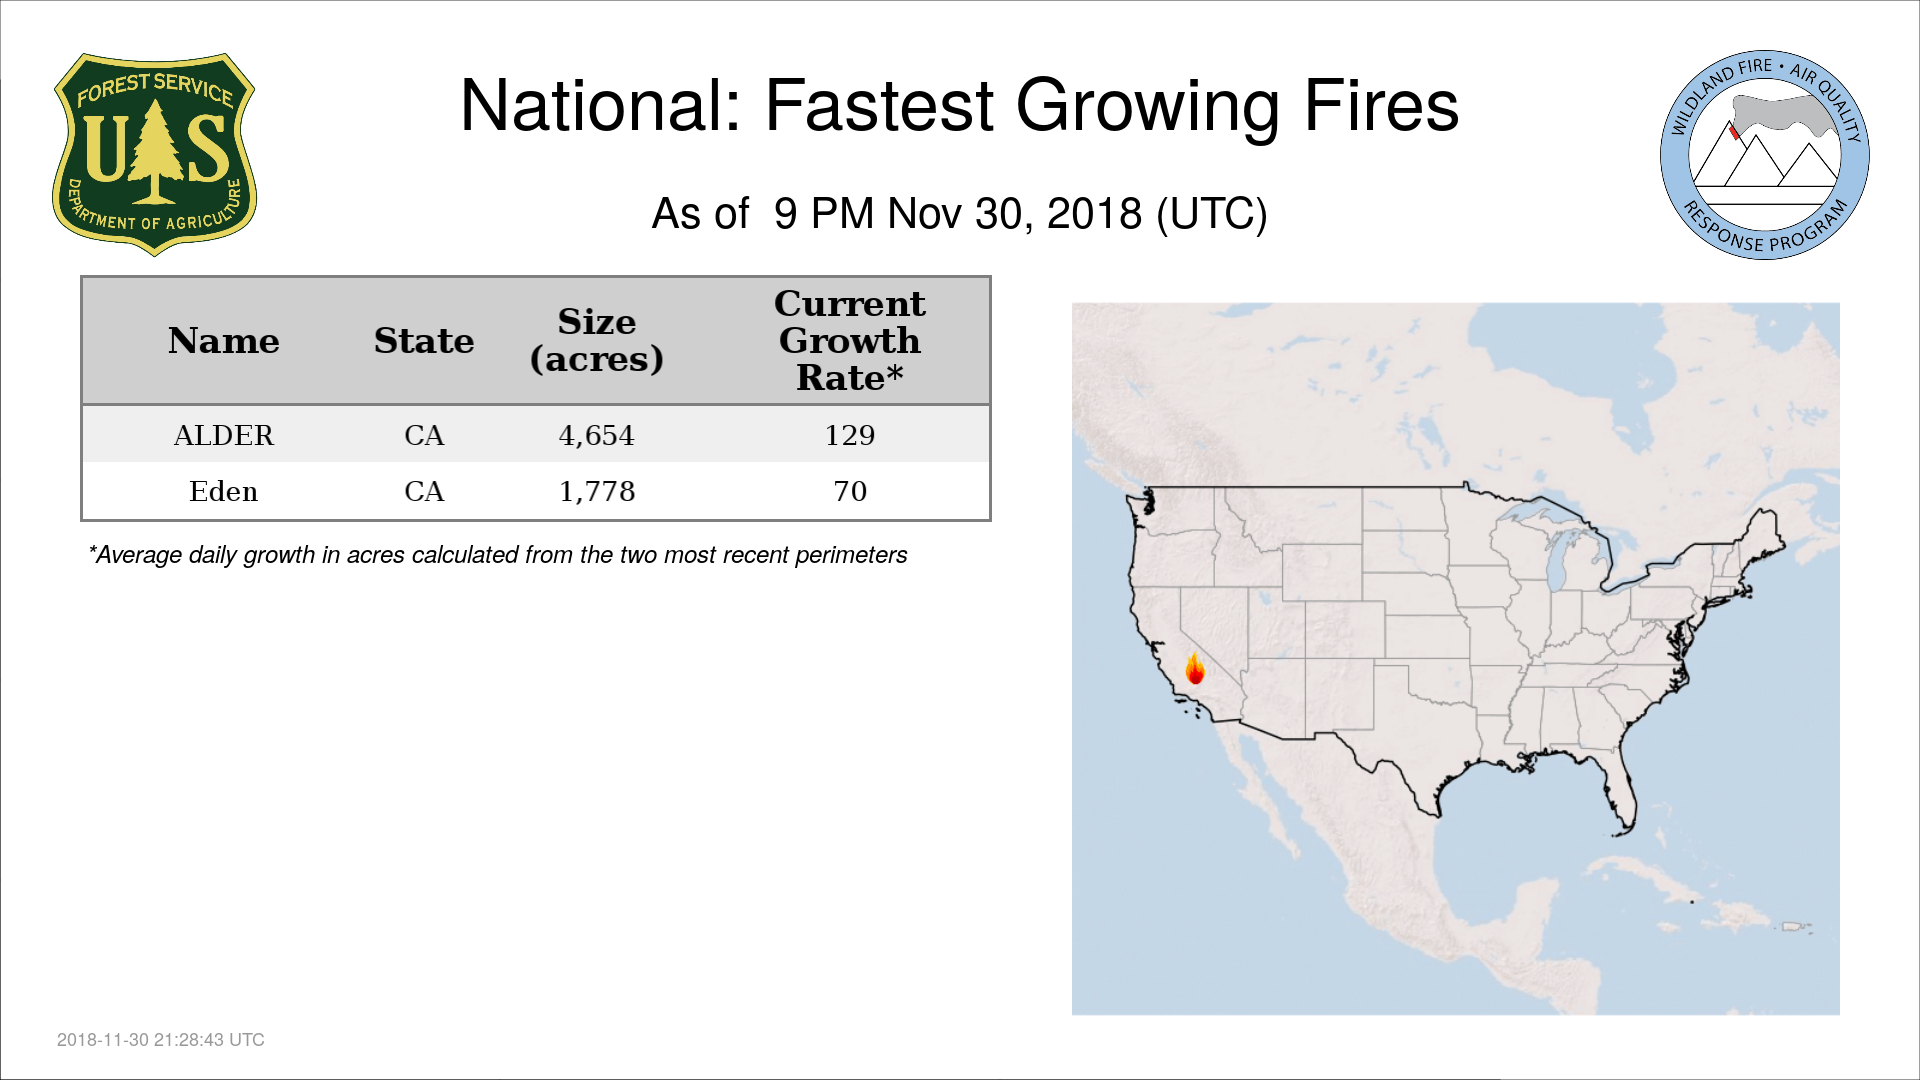Click the CA state cell in Eden row
This screenshot has height=1080, width=1920.
pos(424,491)
